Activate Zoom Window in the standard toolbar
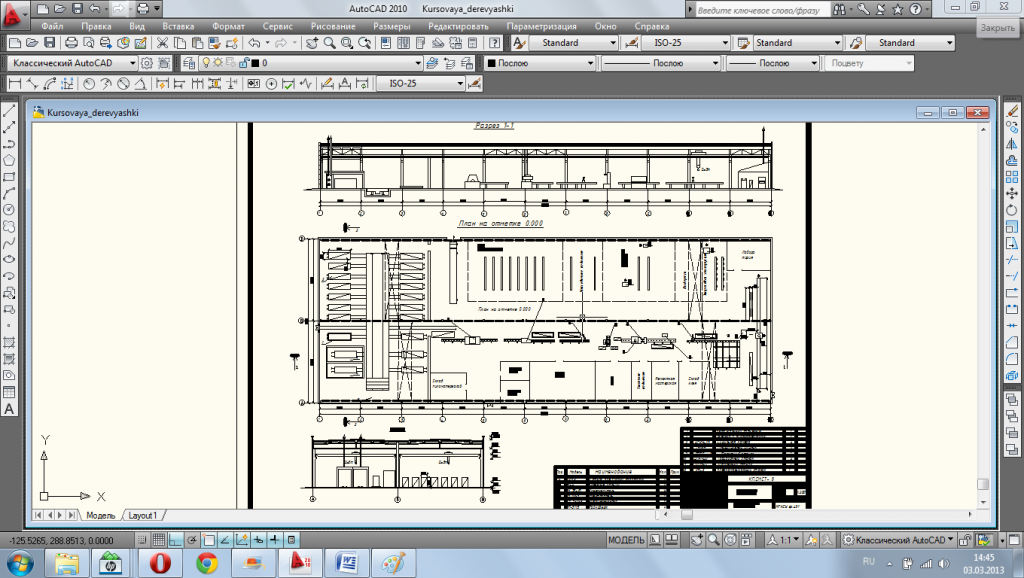Viewport: 1024px width, 578px height. pos(347,43)
